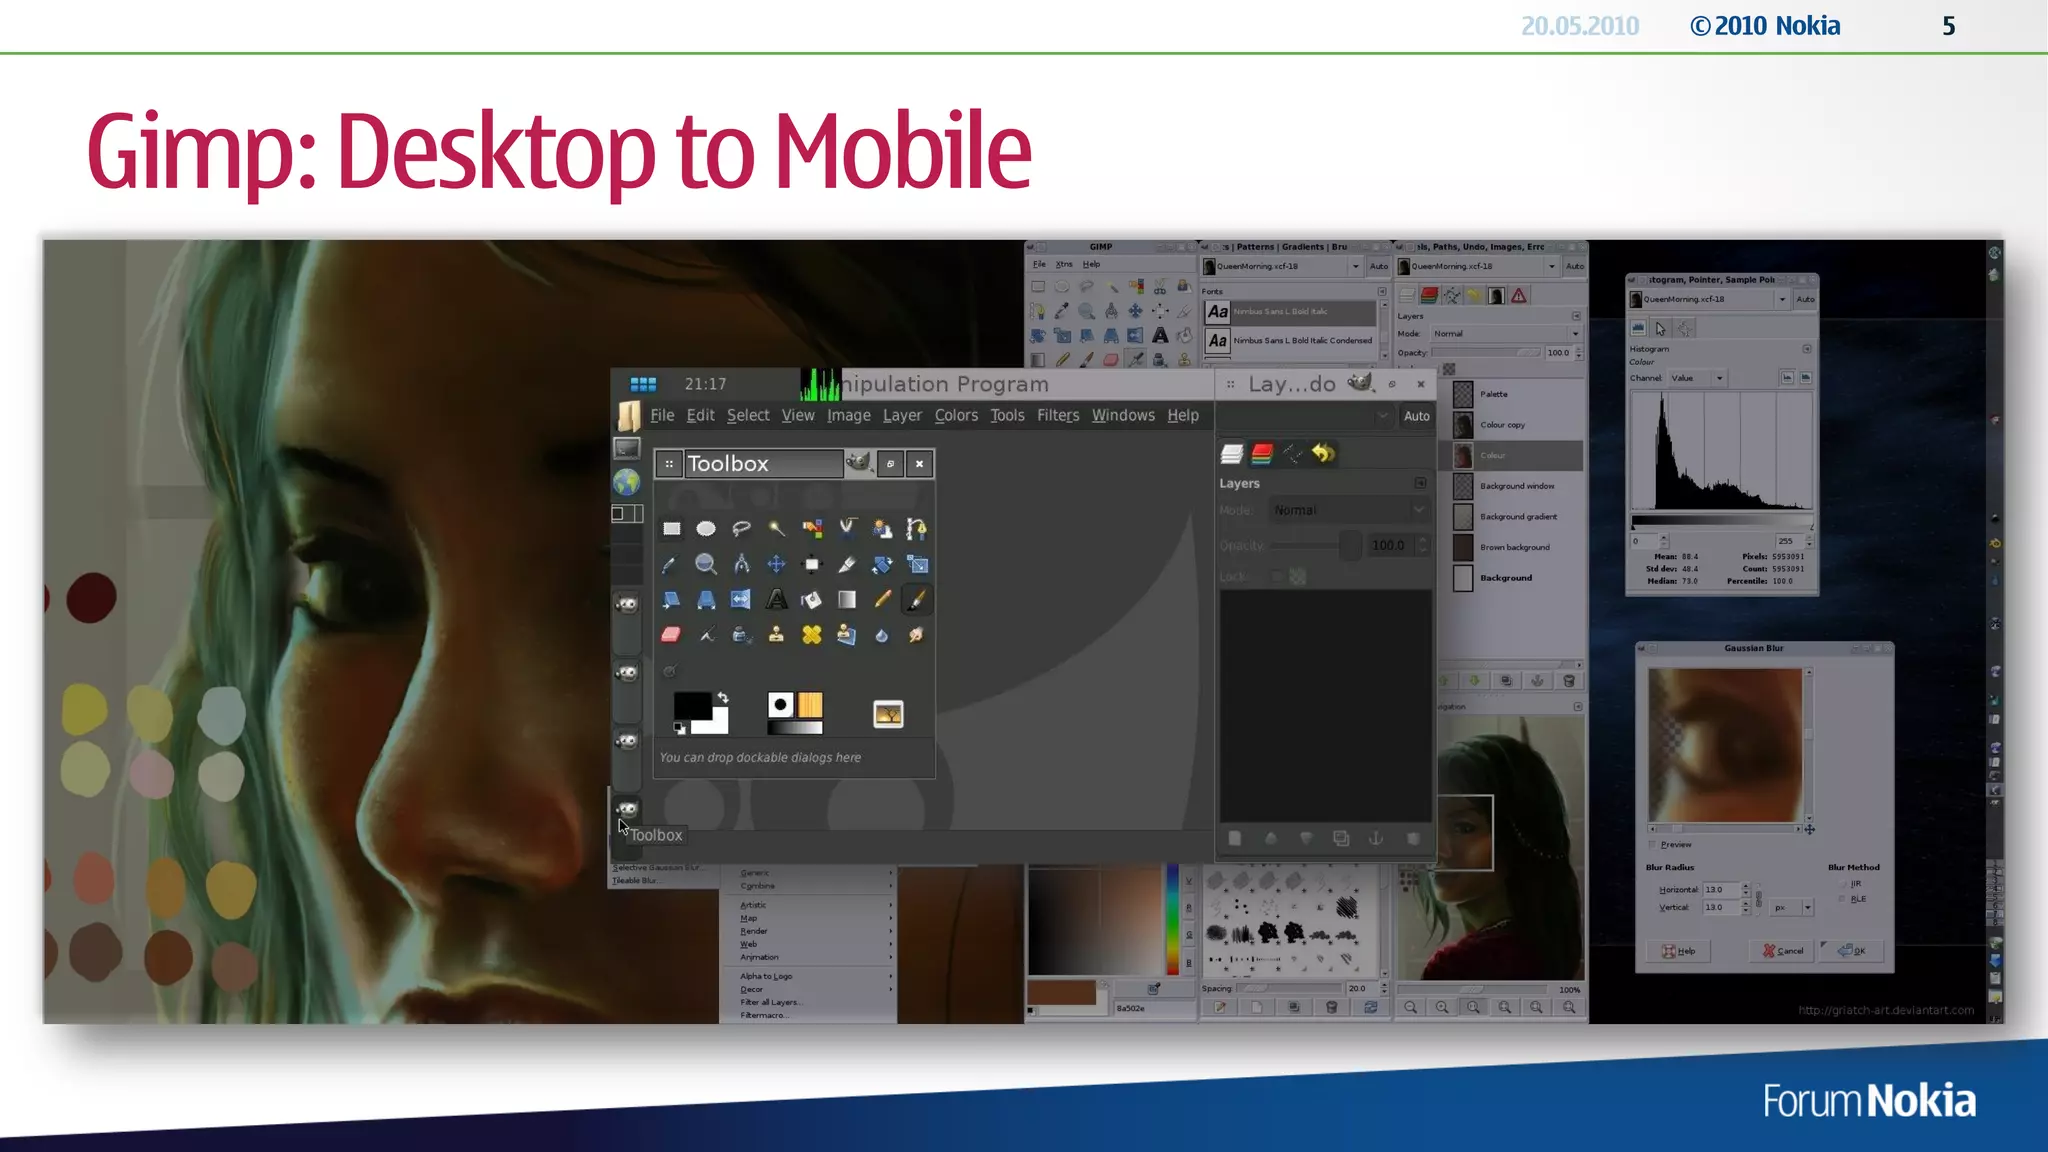Open the Channel Value dropdown in Histogram
Image resolution: width=2048 pixels, height=1152 pixels.
(x=1697, y=378)
